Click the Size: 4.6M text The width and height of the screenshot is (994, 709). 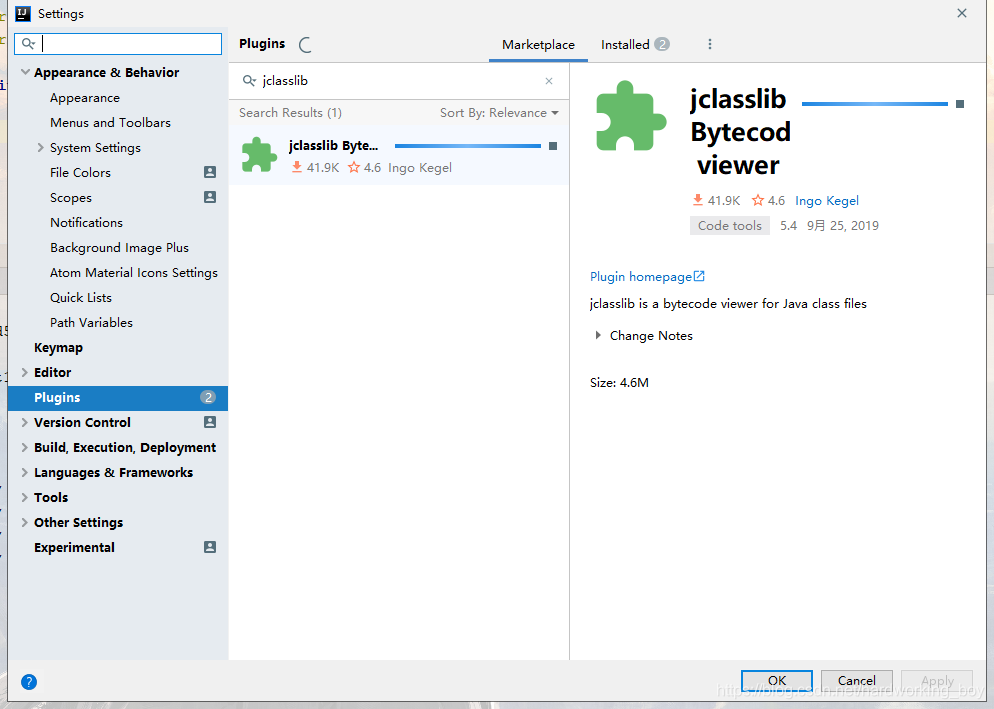pos(619,382)
